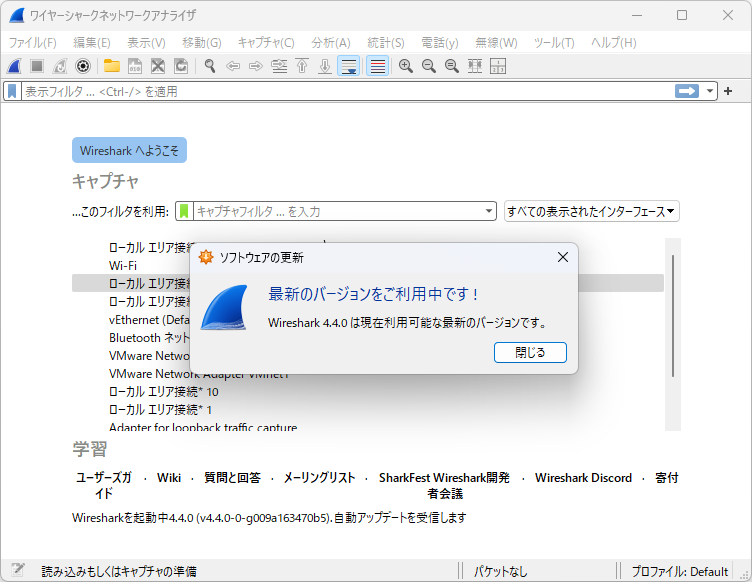Click パケットなし status bar text
The height and width of the screenshot is (582, 752).
click(500, 571)
